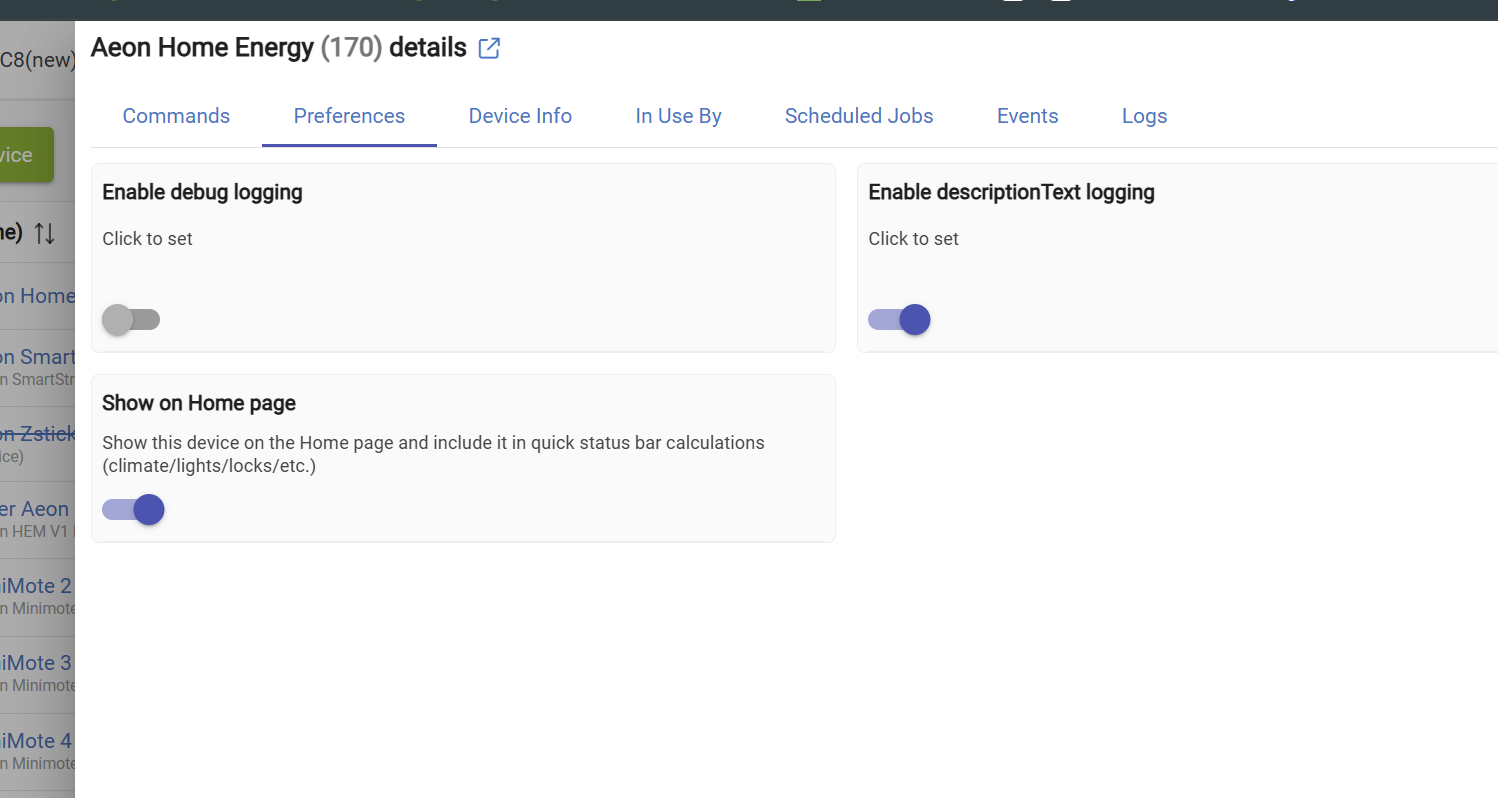The image size is (1498, 798).
Task: Select the Preferences tab
Action: pyautogui.click(x=349, y=116)
